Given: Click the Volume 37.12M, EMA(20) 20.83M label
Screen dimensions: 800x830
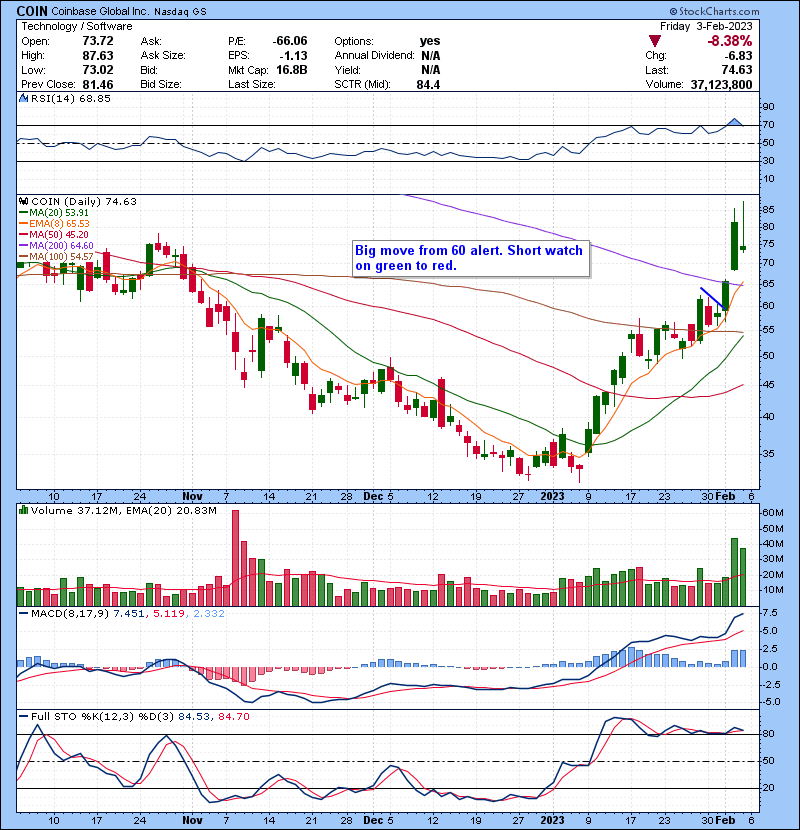Looking at the screenshot, I should [x=123, y=511].
